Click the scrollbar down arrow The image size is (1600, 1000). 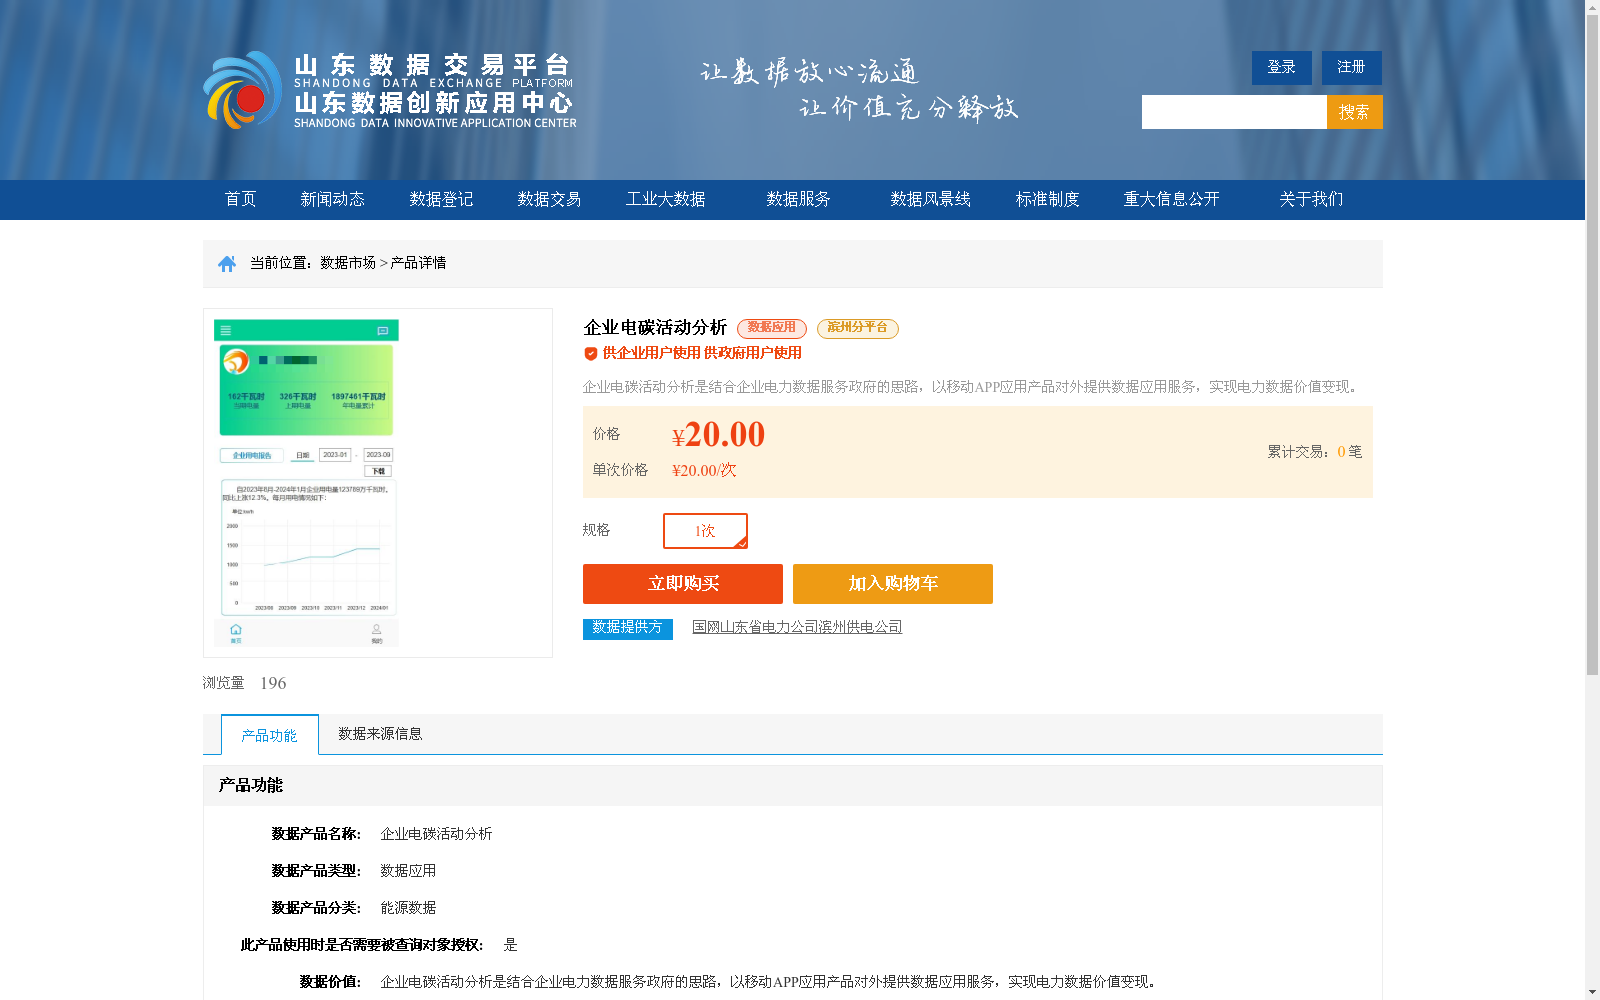click(x=1592, y=992)
